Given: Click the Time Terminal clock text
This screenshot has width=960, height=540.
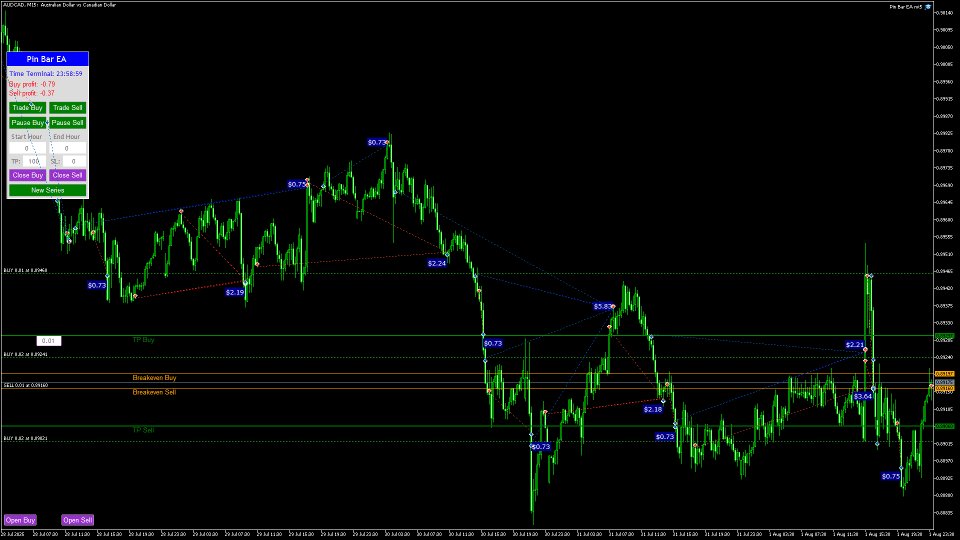Looking at the screenshot, I should click(46, 73).
